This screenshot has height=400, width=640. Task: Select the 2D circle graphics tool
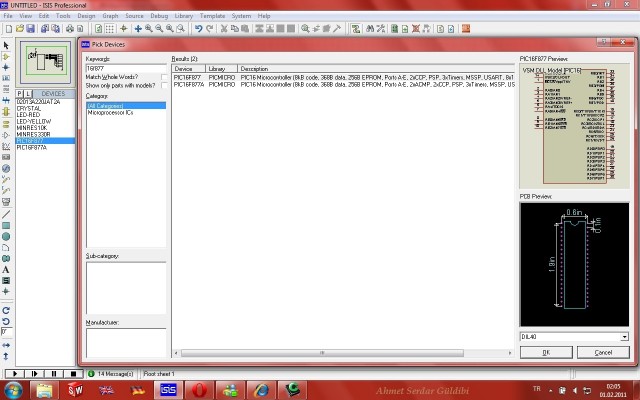[x=6, y=236]
